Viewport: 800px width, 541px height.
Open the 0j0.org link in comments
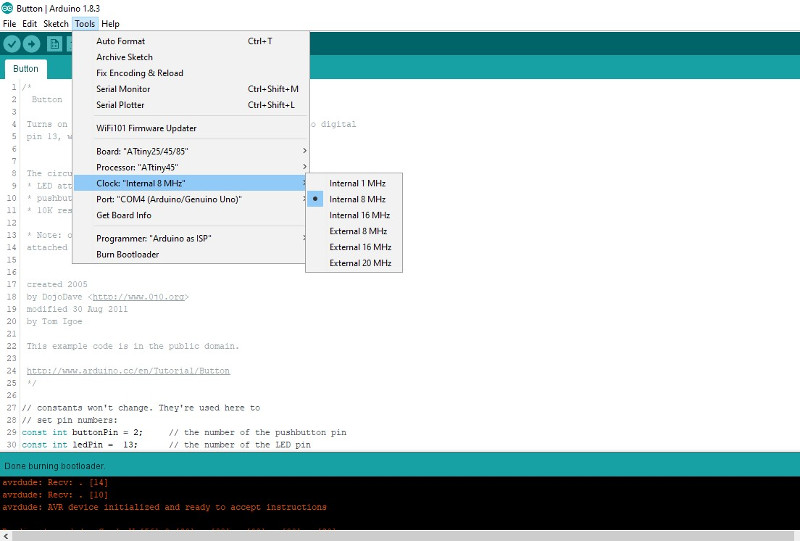coord(138,297)
